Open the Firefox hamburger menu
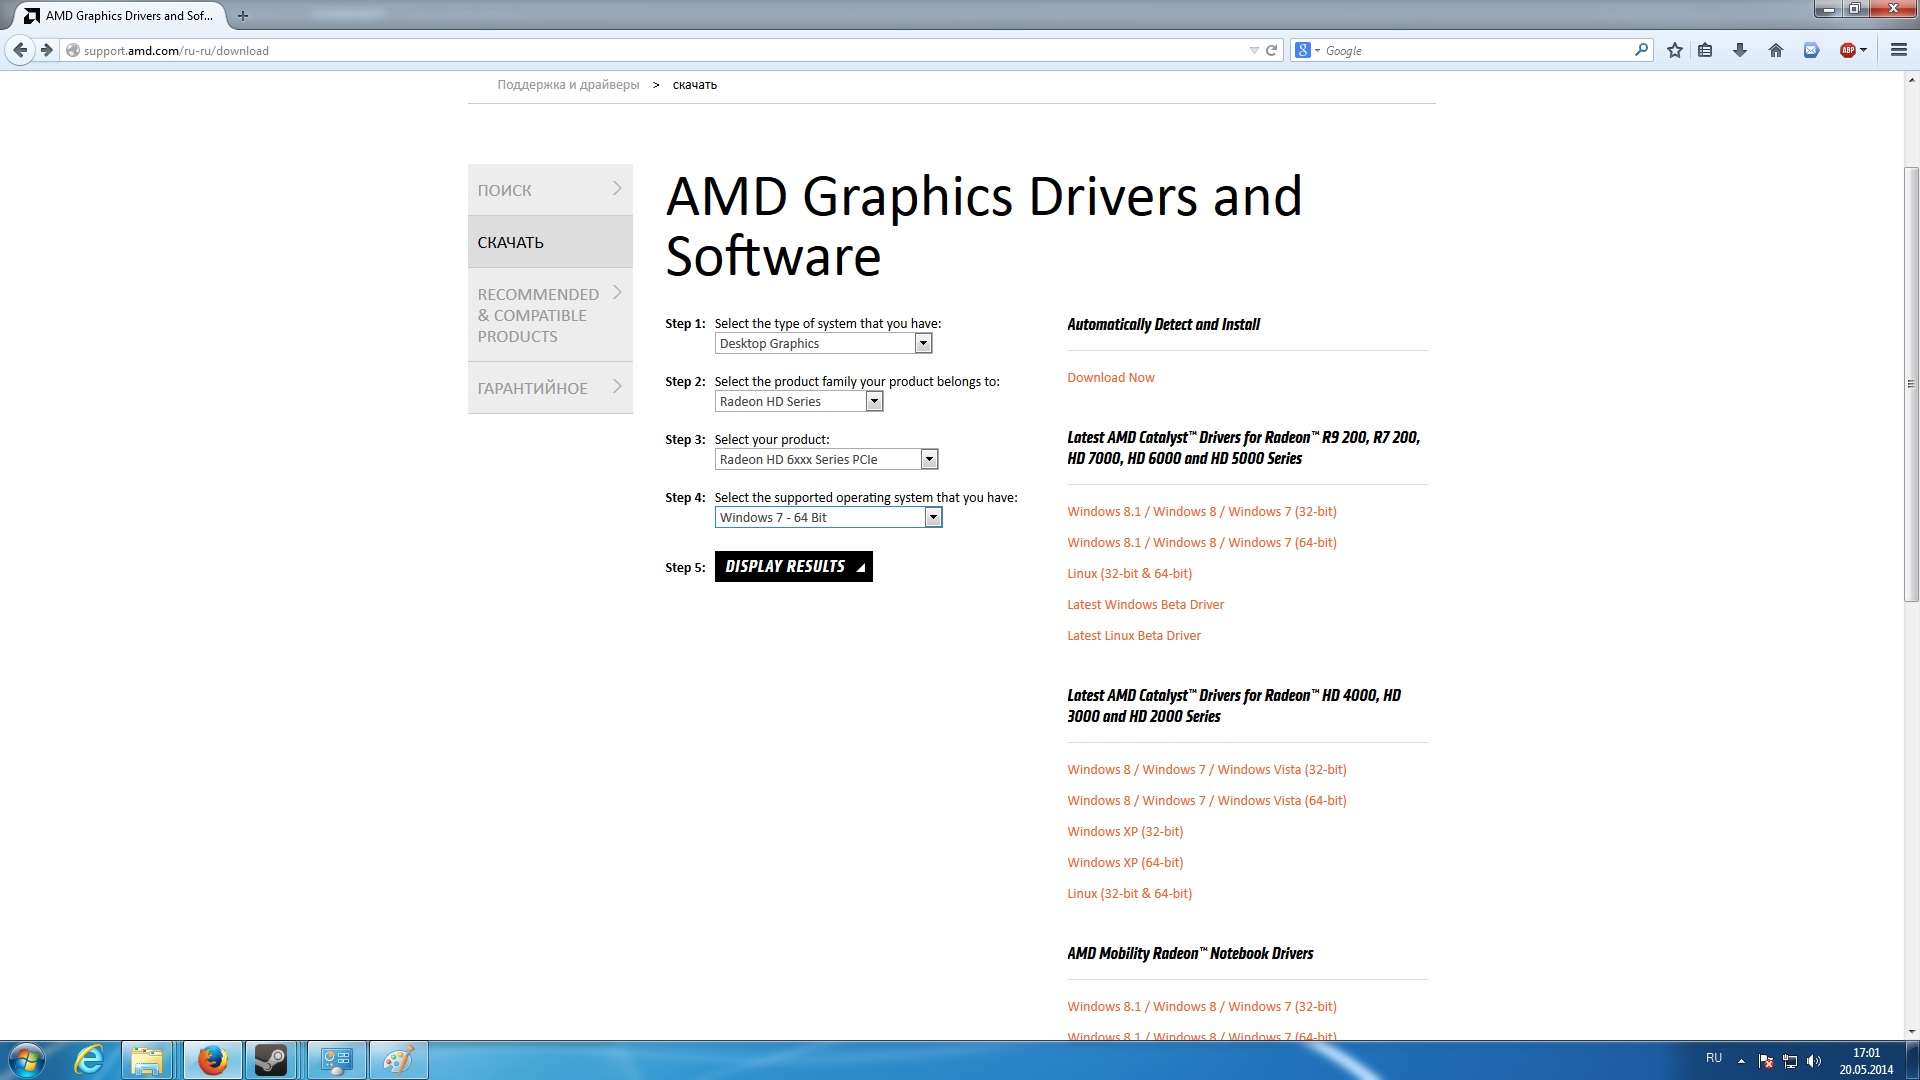 [x=1899, y=50]
